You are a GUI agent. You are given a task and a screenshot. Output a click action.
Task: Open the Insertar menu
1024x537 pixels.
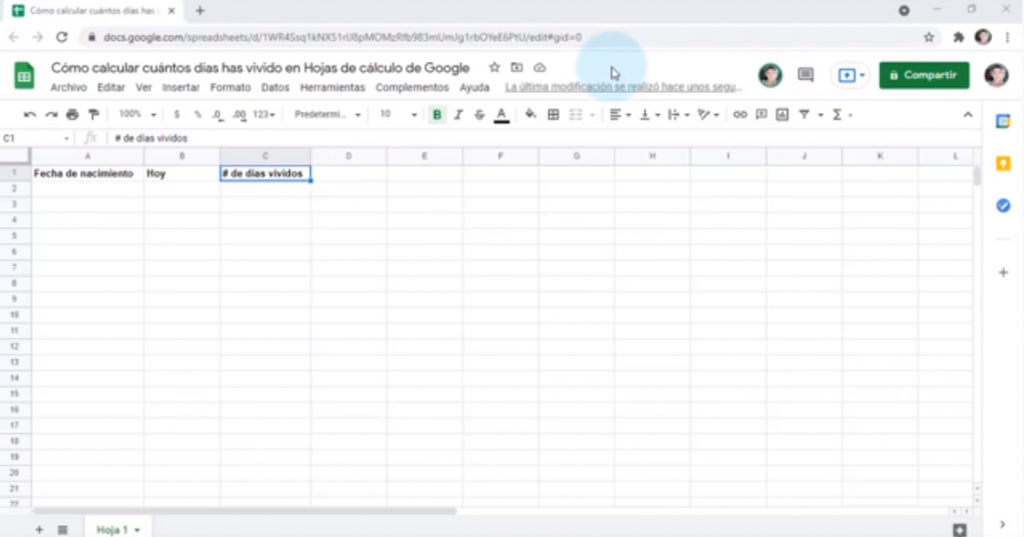pos(181,88)
